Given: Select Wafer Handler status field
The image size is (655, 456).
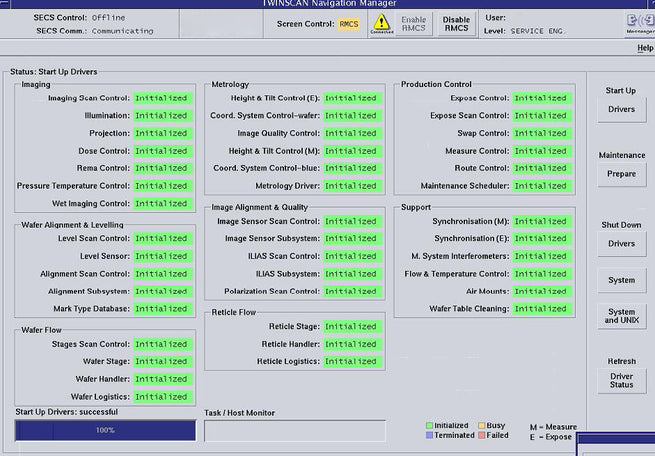Looking at the screenshot, I should pyautogui.click(x=162, y=379).
